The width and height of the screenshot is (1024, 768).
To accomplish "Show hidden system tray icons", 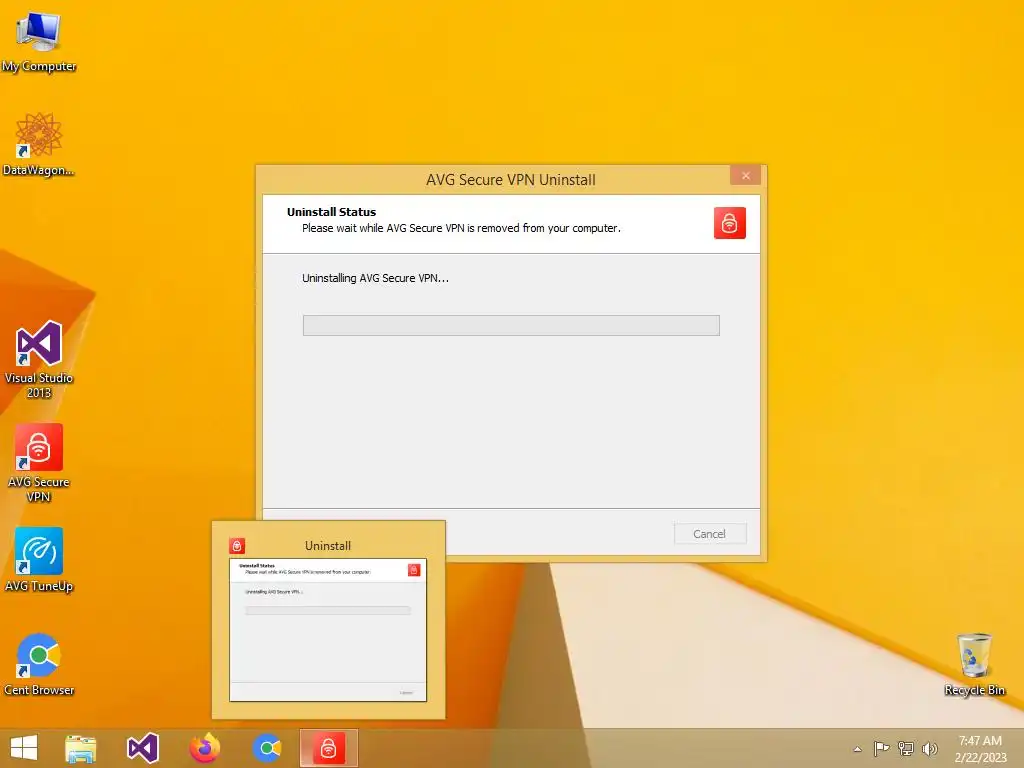I will (x=857, y=749).
